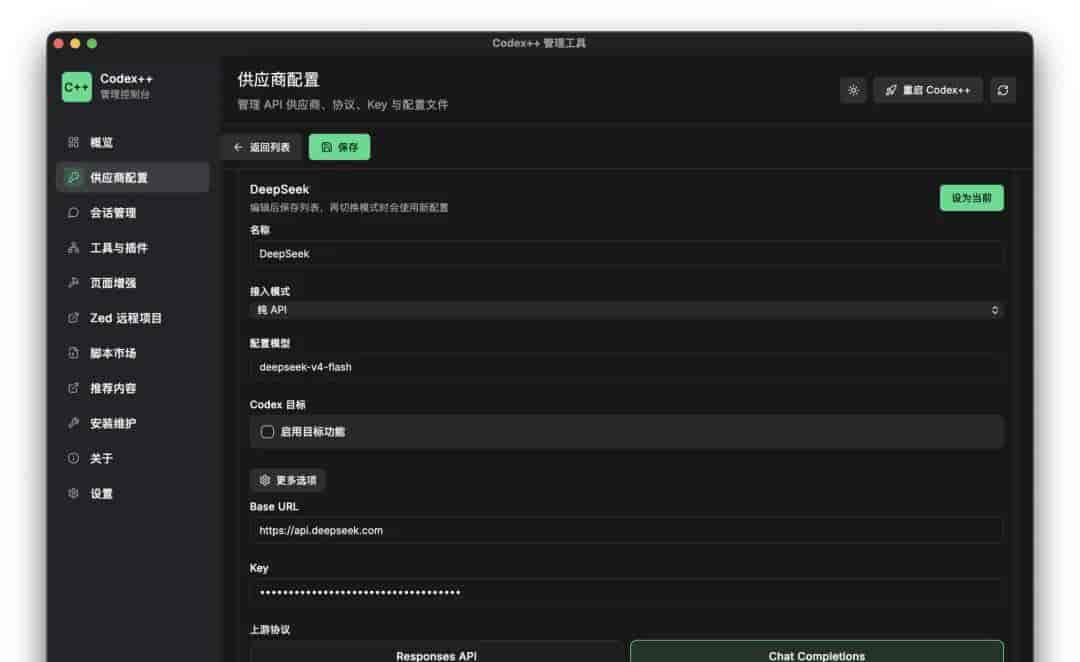Open the 概览 overview page

click(132, 143)
